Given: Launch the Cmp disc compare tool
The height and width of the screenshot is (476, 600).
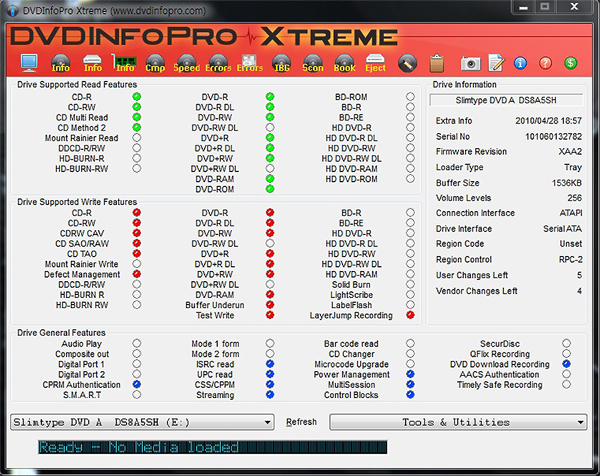Looking at the screenshot, I should [155, 63].
